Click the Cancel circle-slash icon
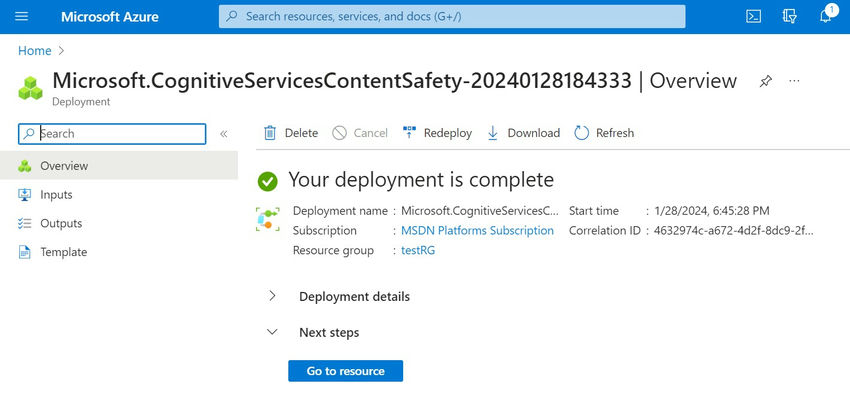Image resolution: width=850 pixels, height=411 pixels. click(339, 133)
